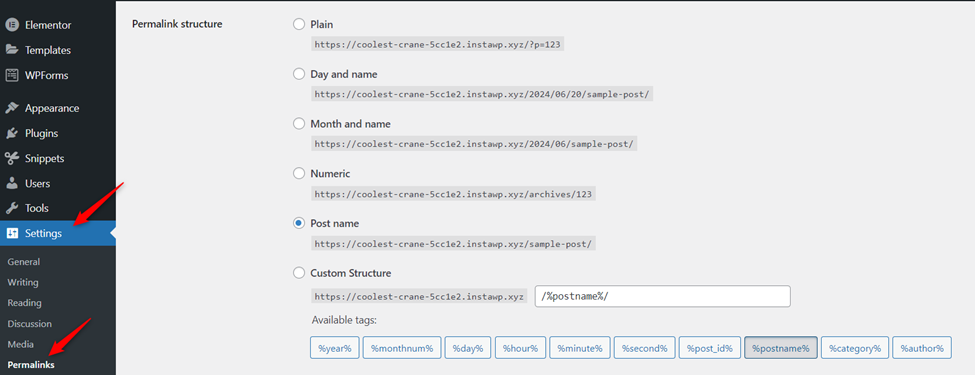Open the WPForms menu
This screenshot has height=375, width=975.
[x=58, y=75]
